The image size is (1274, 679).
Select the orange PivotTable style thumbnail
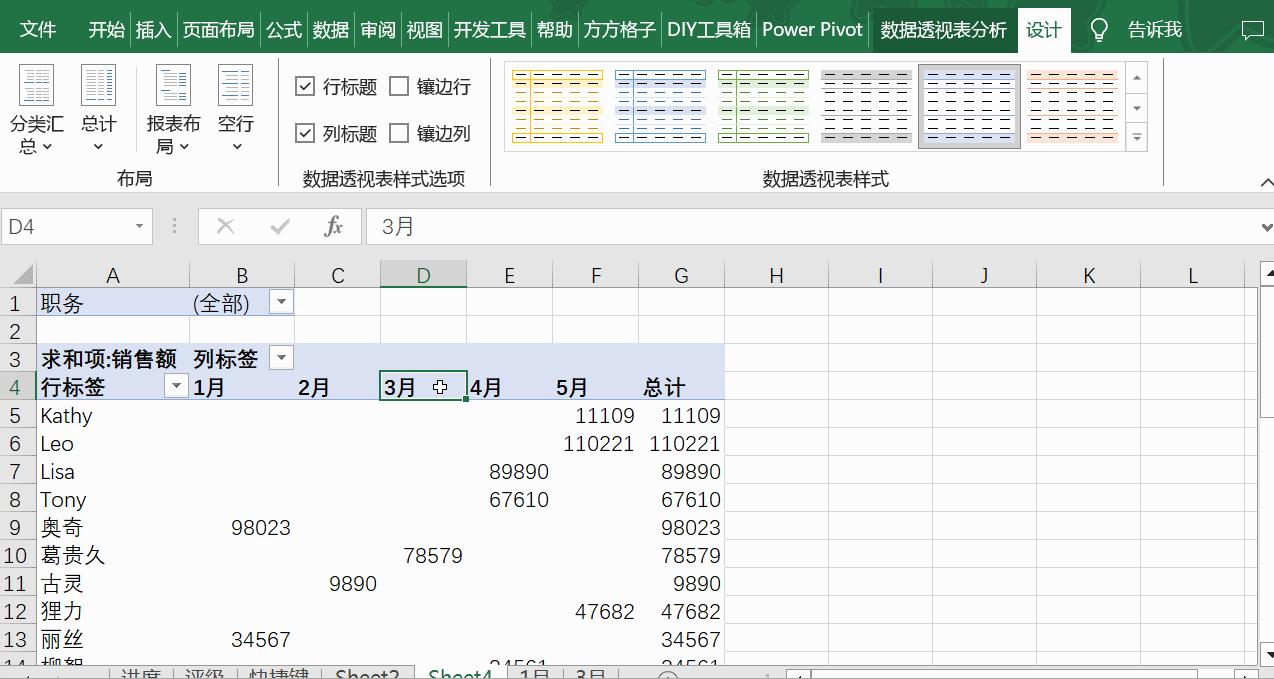[1072, 105]
